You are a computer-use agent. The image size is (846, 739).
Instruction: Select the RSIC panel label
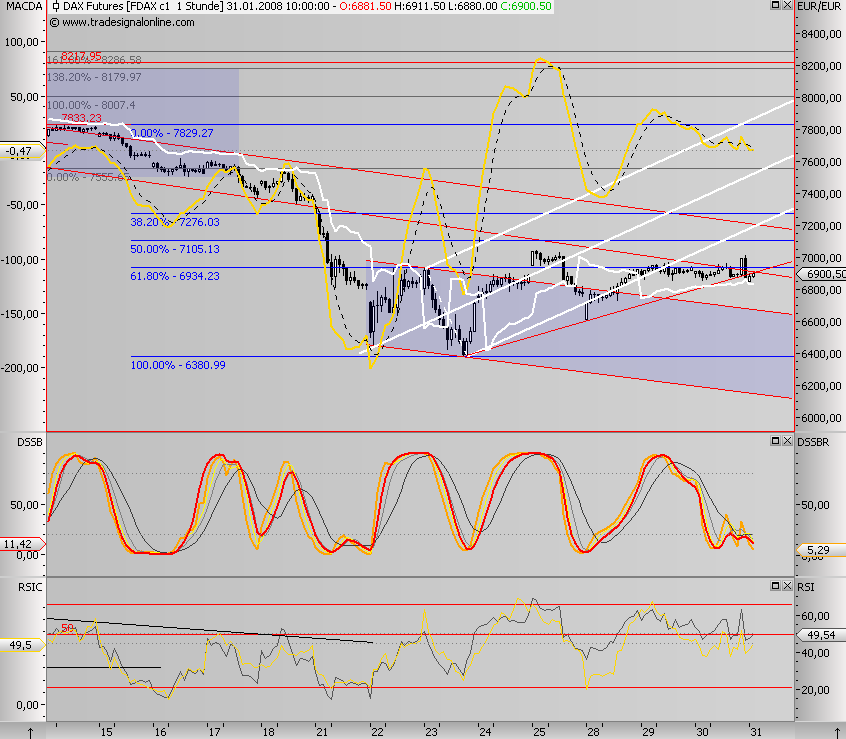coord(30,587)
